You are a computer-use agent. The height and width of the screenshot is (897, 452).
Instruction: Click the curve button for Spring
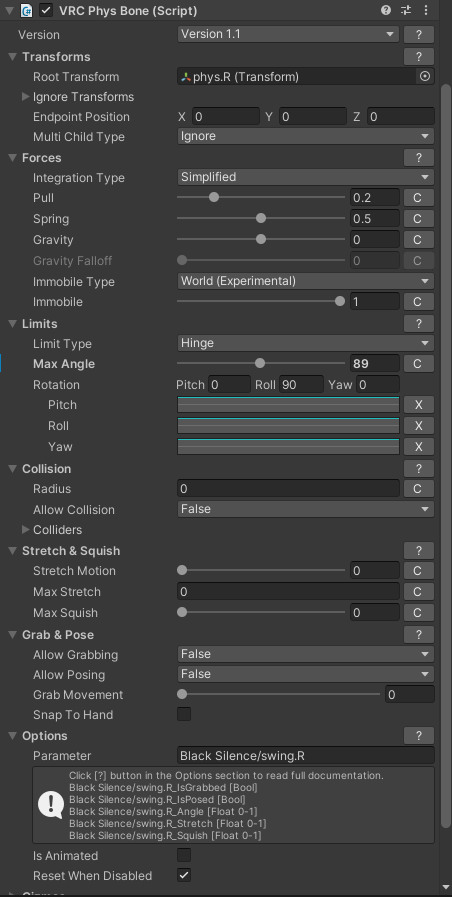pos(419,219)
